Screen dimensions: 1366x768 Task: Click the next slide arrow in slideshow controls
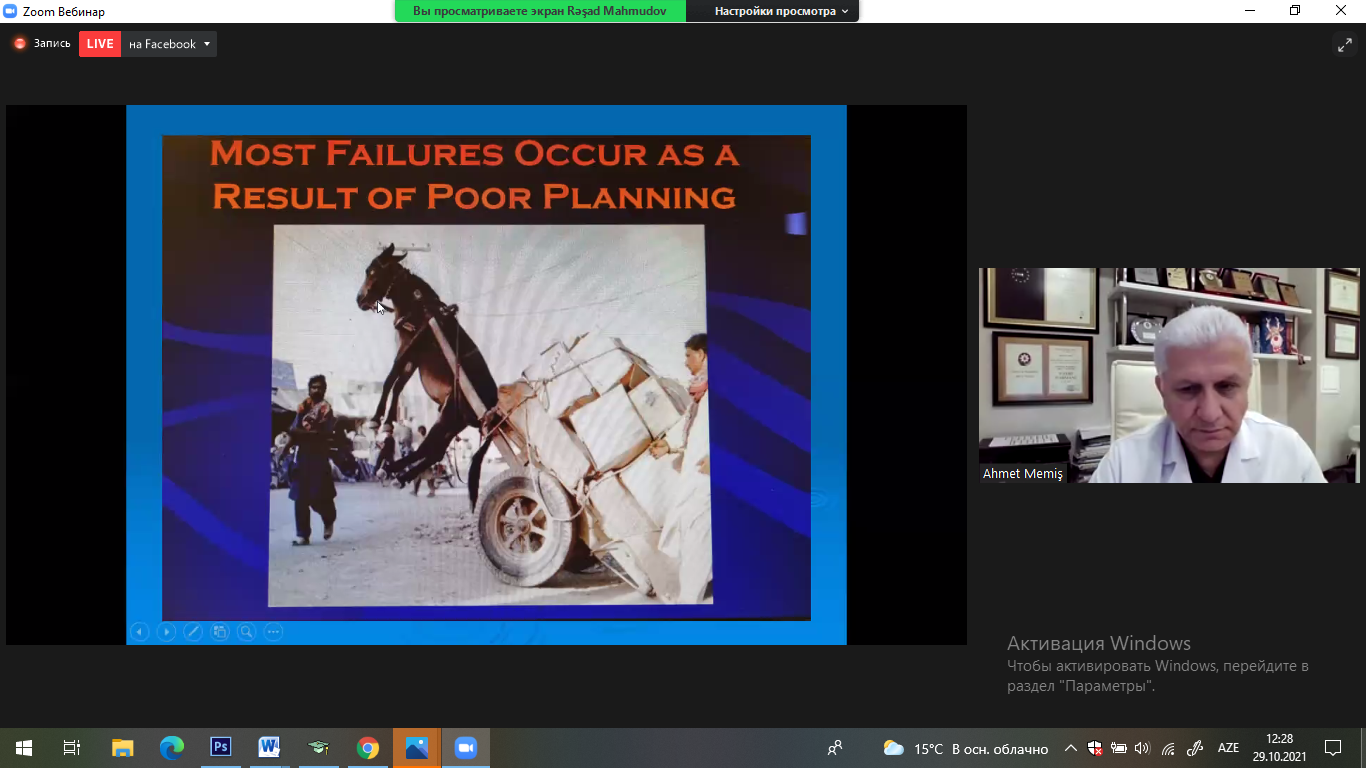point(167,632)
